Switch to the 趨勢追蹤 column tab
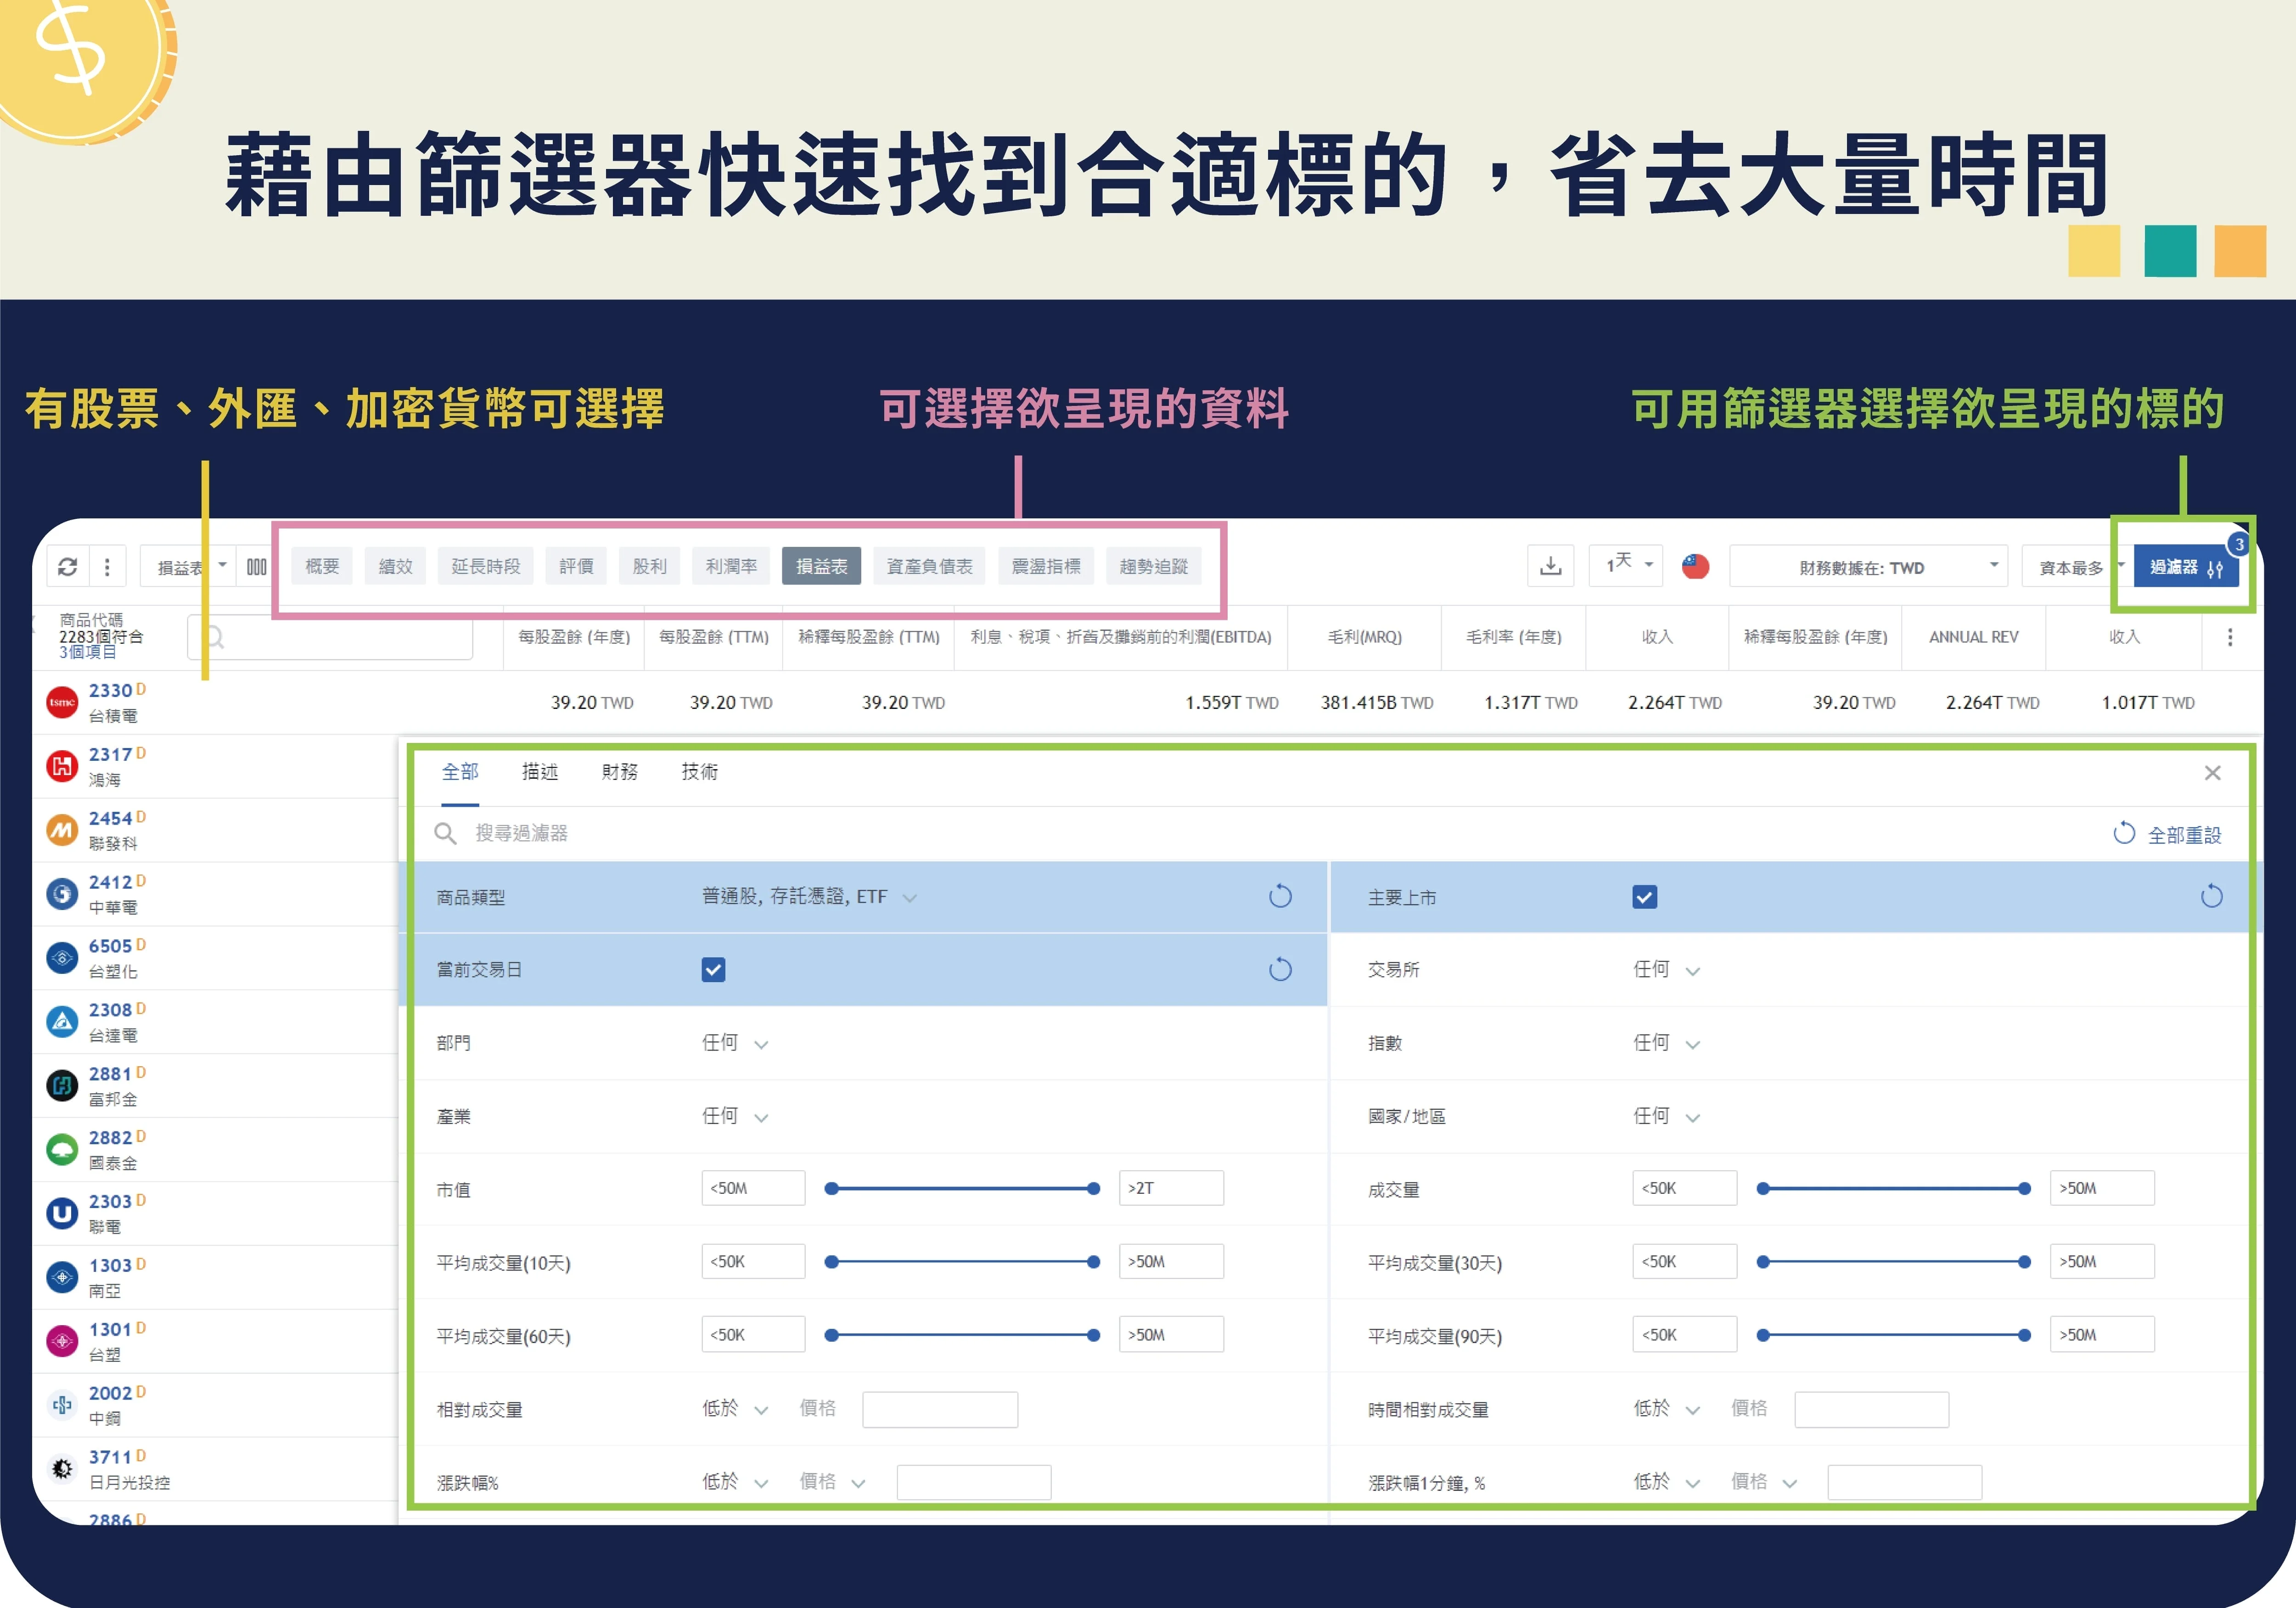The height and width of the screenshot is (1608, 2296). click(1154, 566)
